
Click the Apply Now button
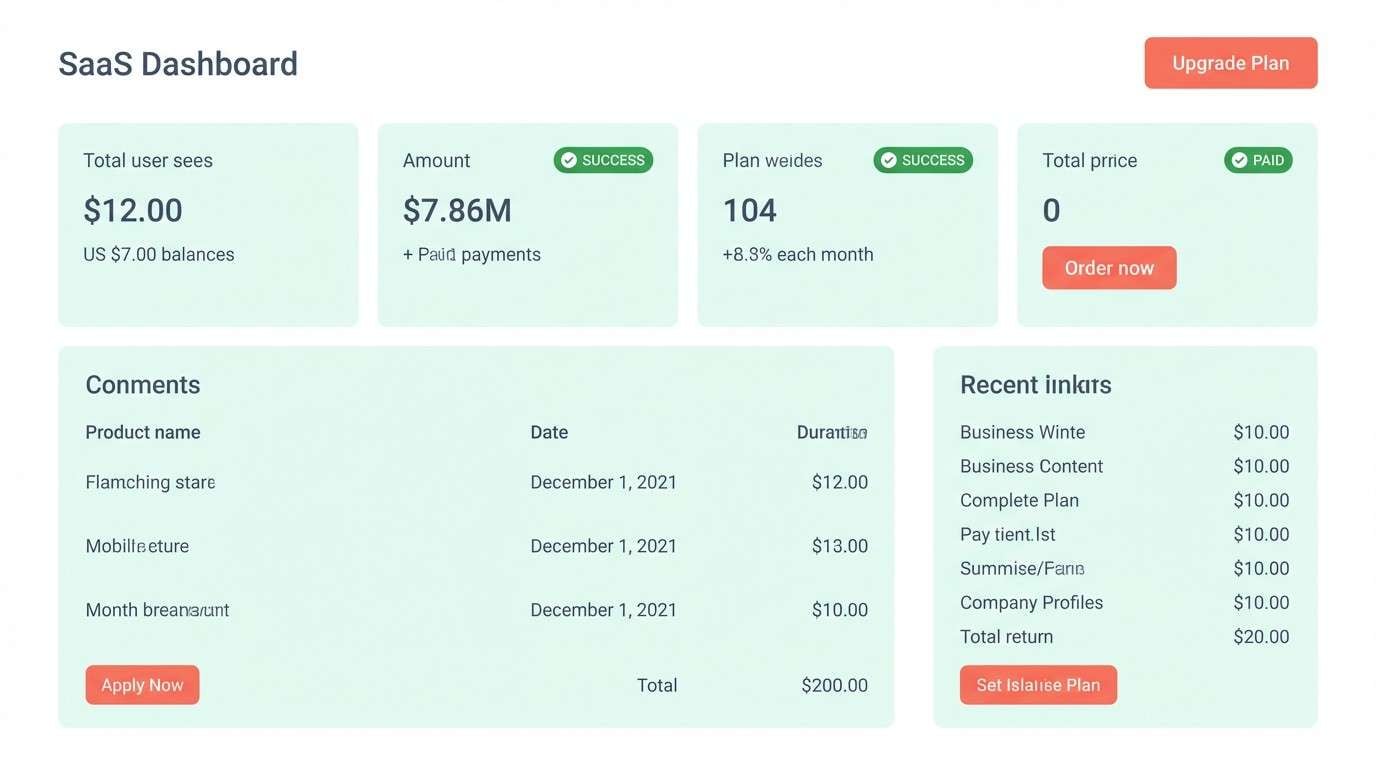click(x=142, y=685)
